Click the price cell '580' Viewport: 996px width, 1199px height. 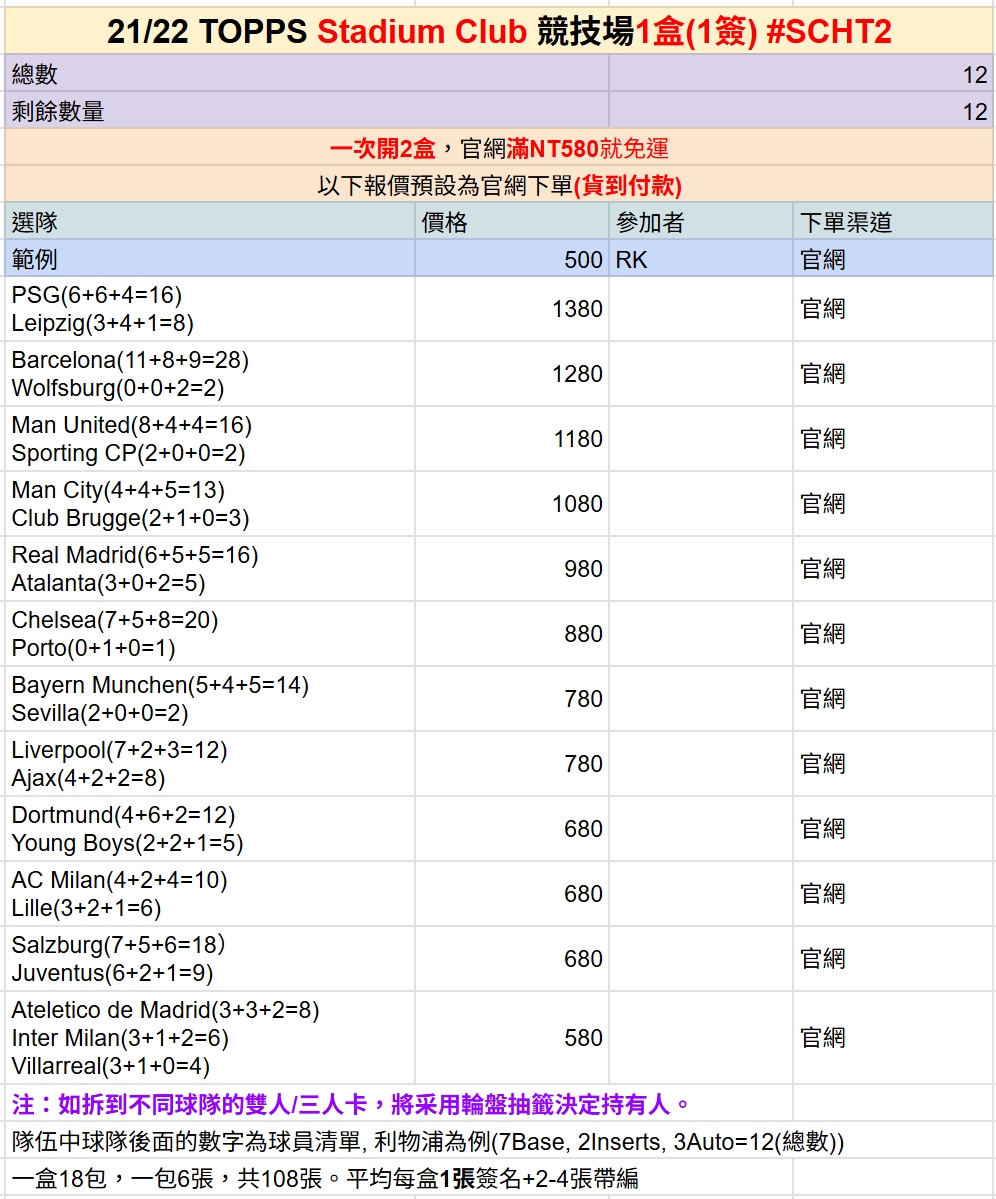click(x=511, y=1038)
